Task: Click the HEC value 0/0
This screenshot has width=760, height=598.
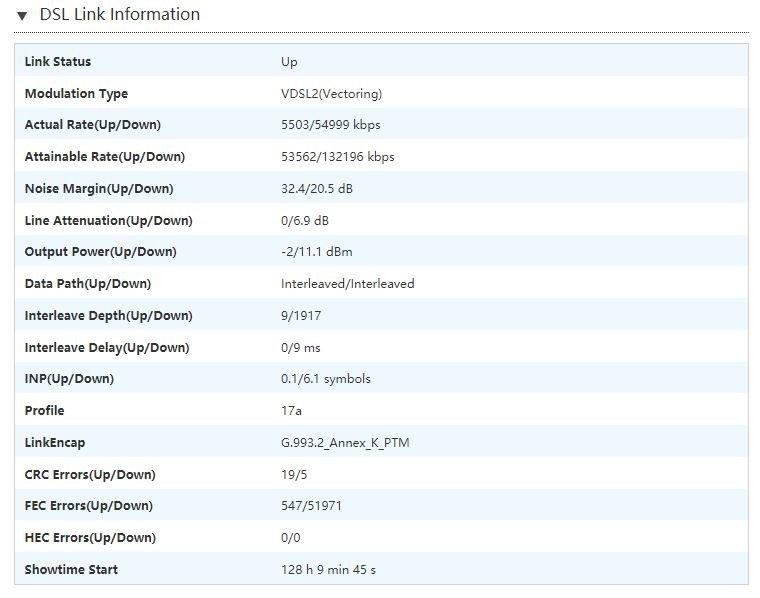Action: click(x=291, y=538)
